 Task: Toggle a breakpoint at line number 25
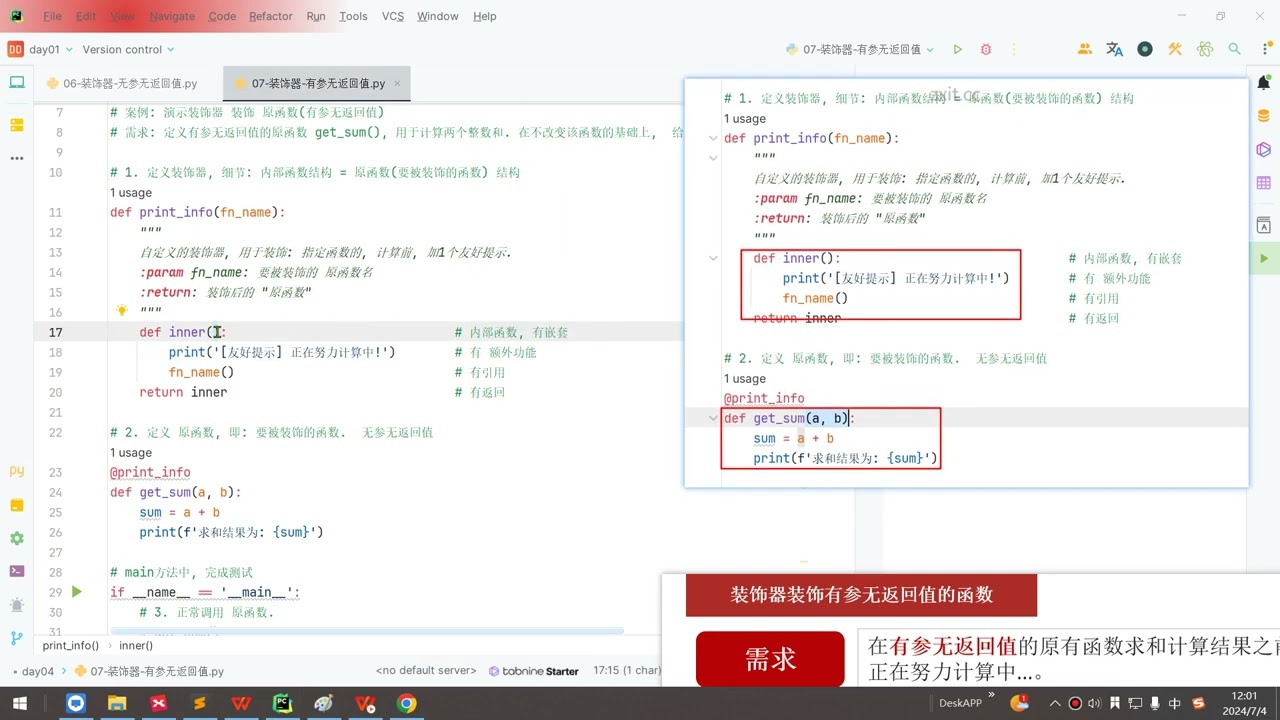pos(55,512)
